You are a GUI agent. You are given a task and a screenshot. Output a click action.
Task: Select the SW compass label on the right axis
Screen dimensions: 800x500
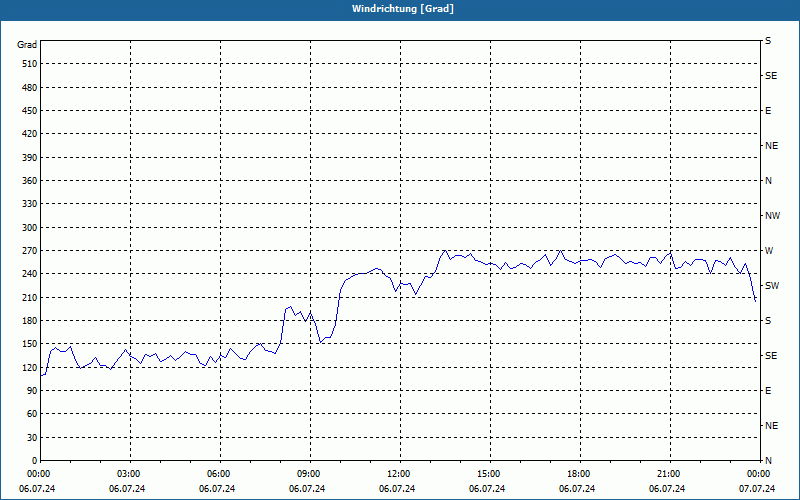pos(772,286)
